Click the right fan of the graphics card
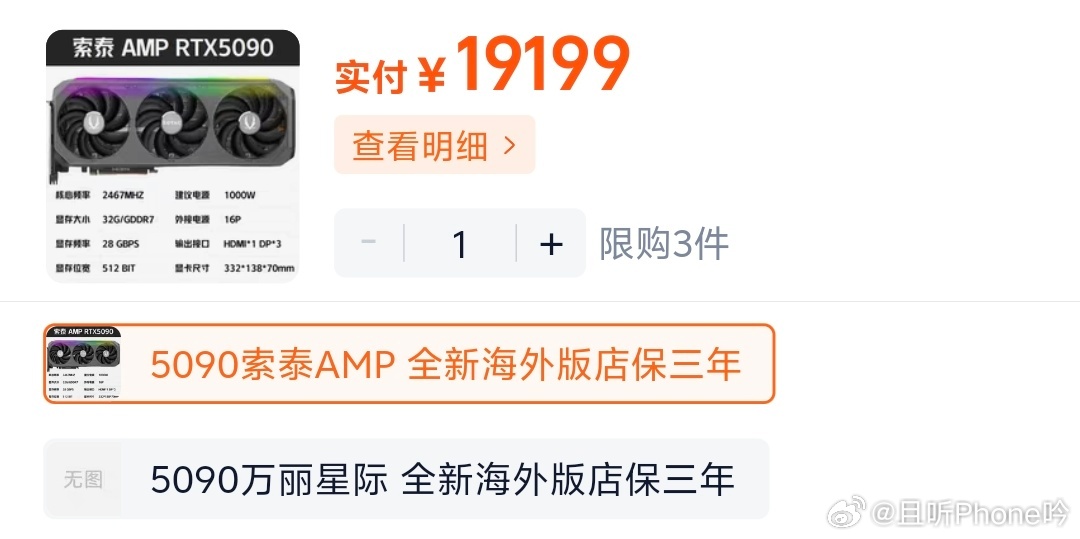Viewport: 1080px width, 539px height. point(249,124)
